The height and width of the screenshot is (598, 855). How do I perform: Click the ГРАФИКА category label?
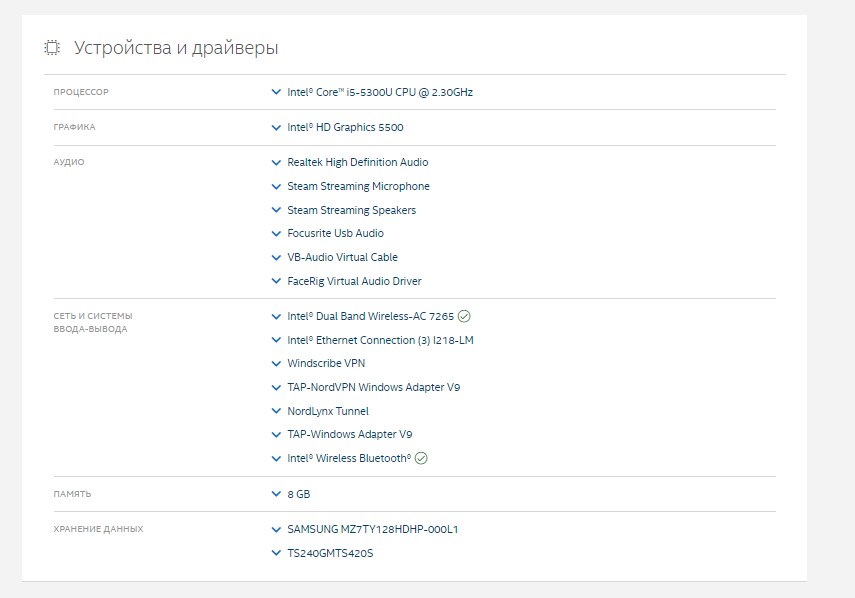pos(74,127)
